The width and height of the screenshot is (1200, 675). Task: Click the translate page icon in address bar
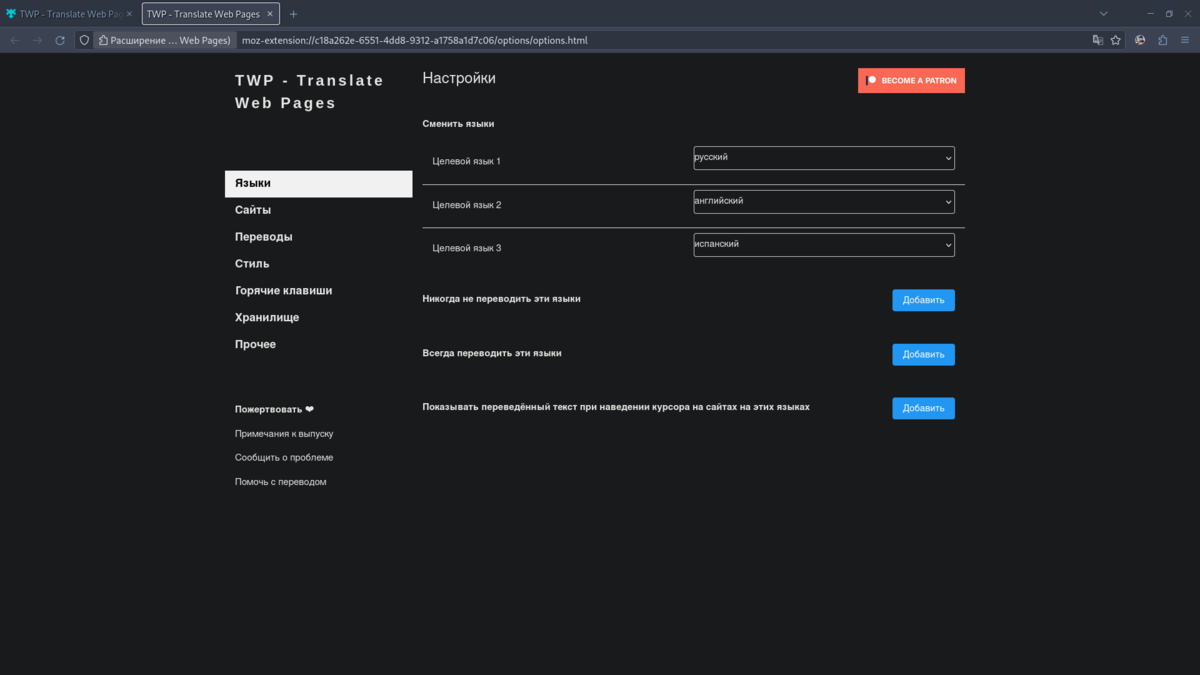coord(1098,40)
